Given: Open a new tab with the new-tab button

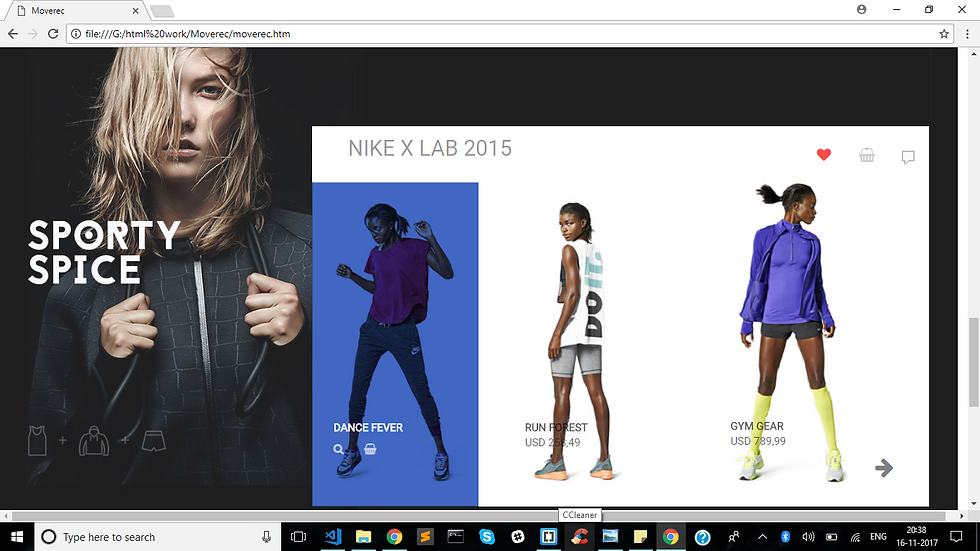Looking at the screenshot, I should point(162,11).
